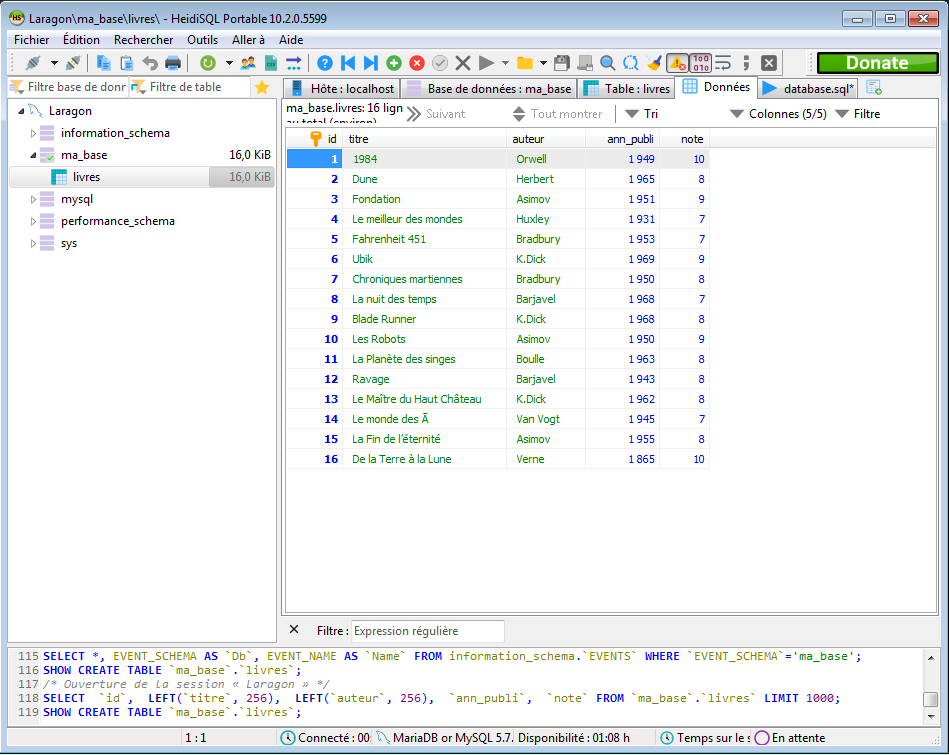
Task: Click the Run query play icon
Action: pos(485,63)
